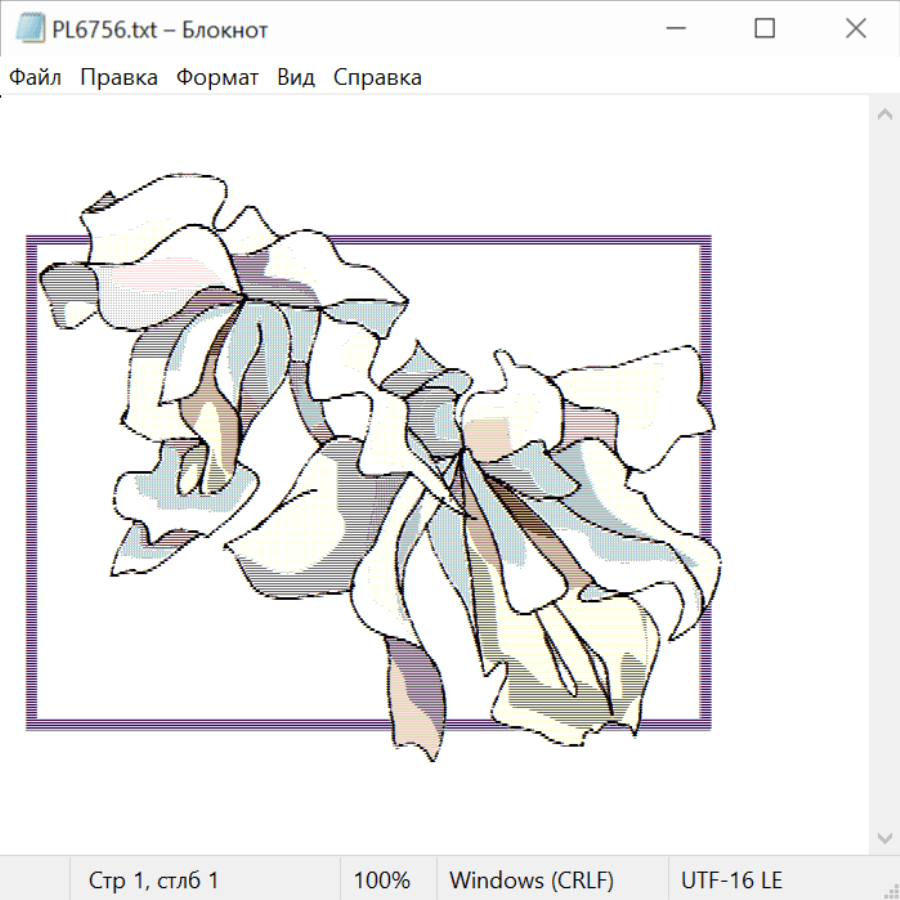The height and width of the screenshot is (900, 900).
Task: Open the Файл menu
Action: pos(35,77)
